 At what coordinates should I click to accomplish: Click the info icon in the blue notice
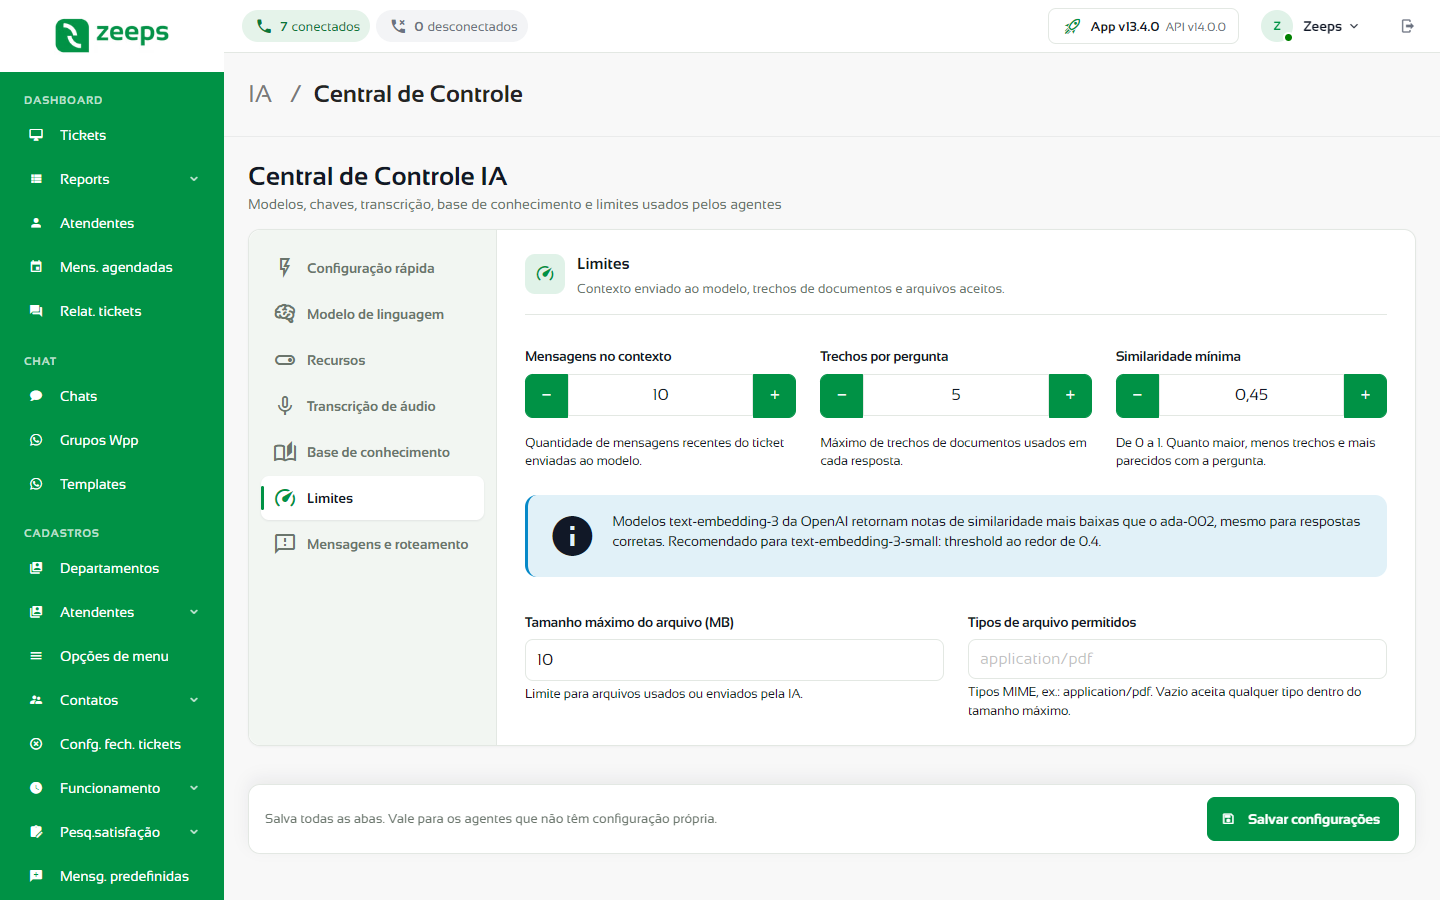[x=572, y=536]
